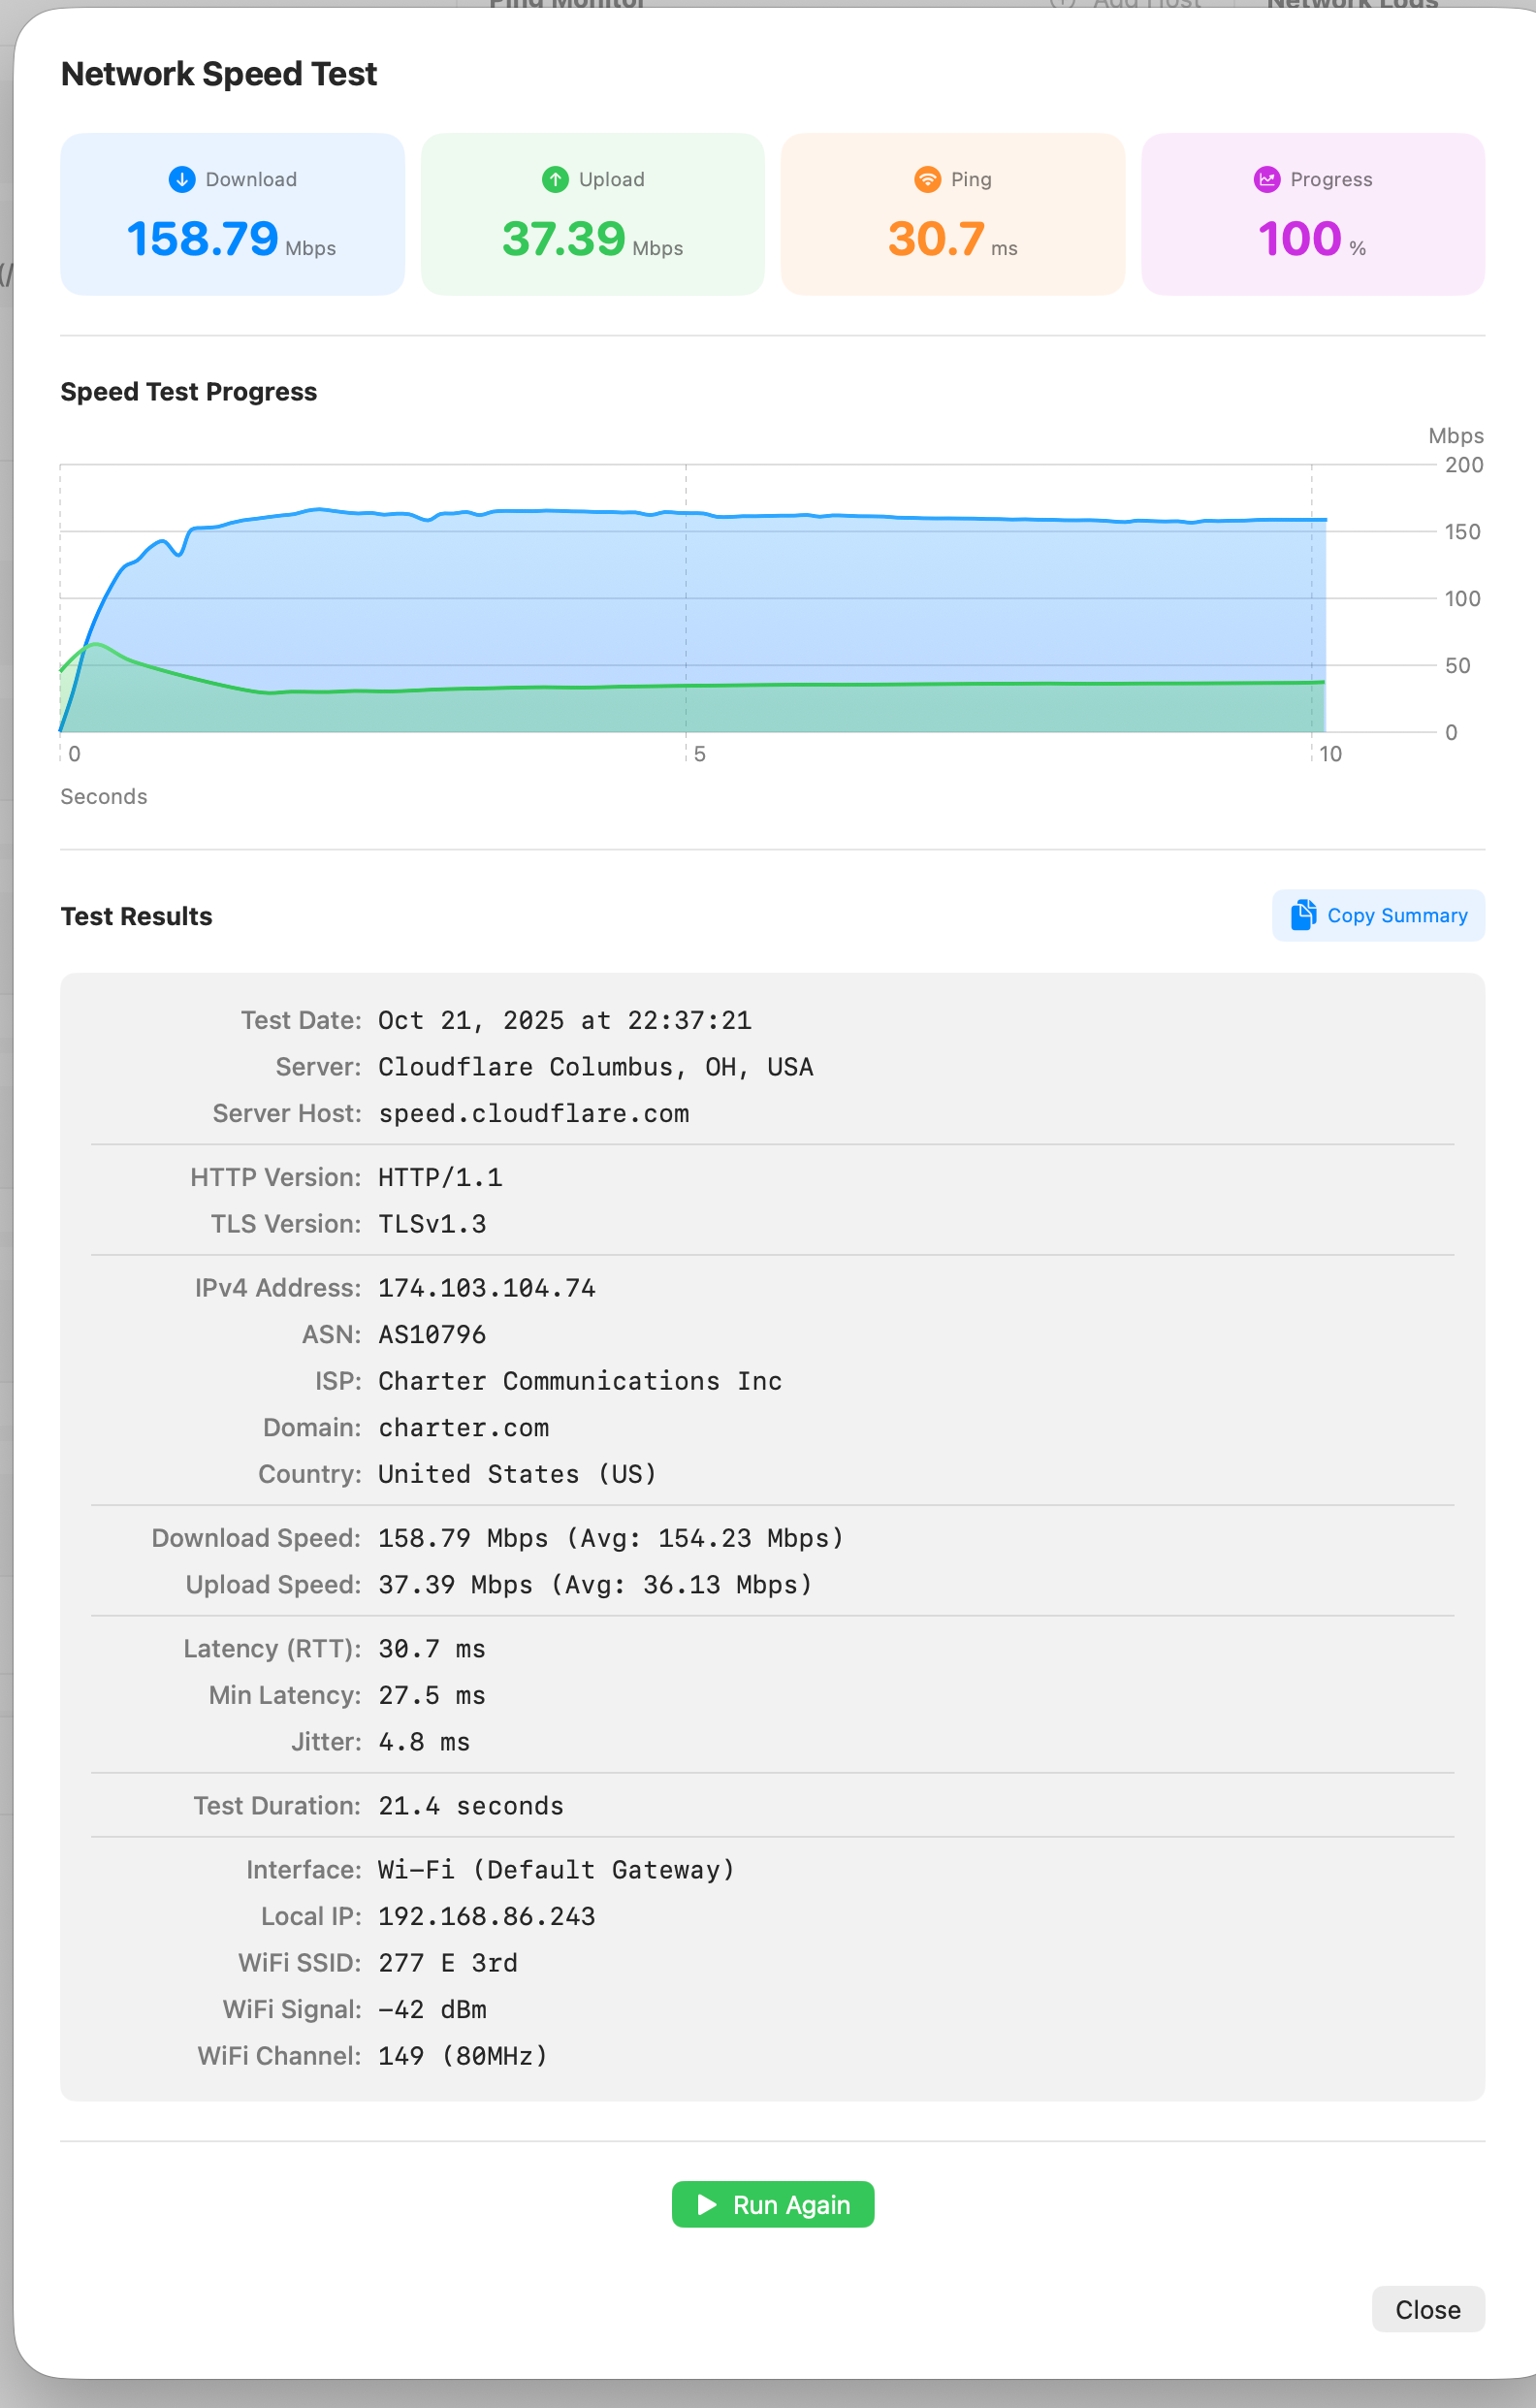Click the WiFi SSID value 277 E 3rd
The height and width of the screenshot is (2408, 1536).
pyautogui.click(x=447, y=1963)
